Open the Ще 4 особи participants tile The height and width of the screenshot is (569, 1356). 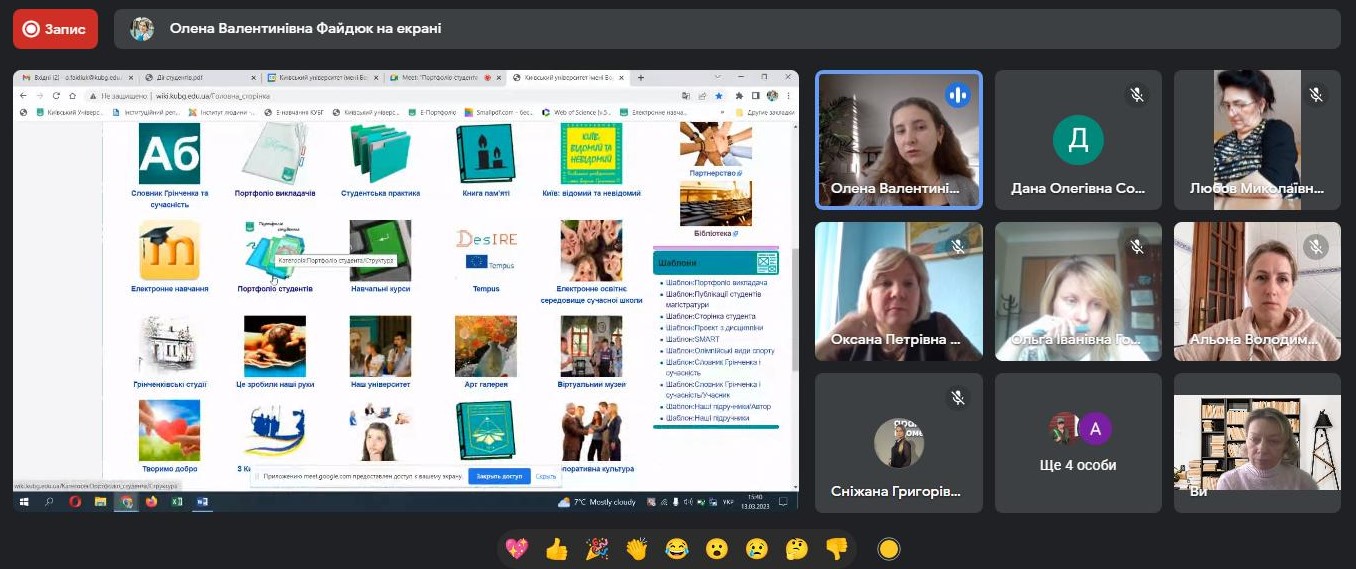click(x=1078, y=443)
